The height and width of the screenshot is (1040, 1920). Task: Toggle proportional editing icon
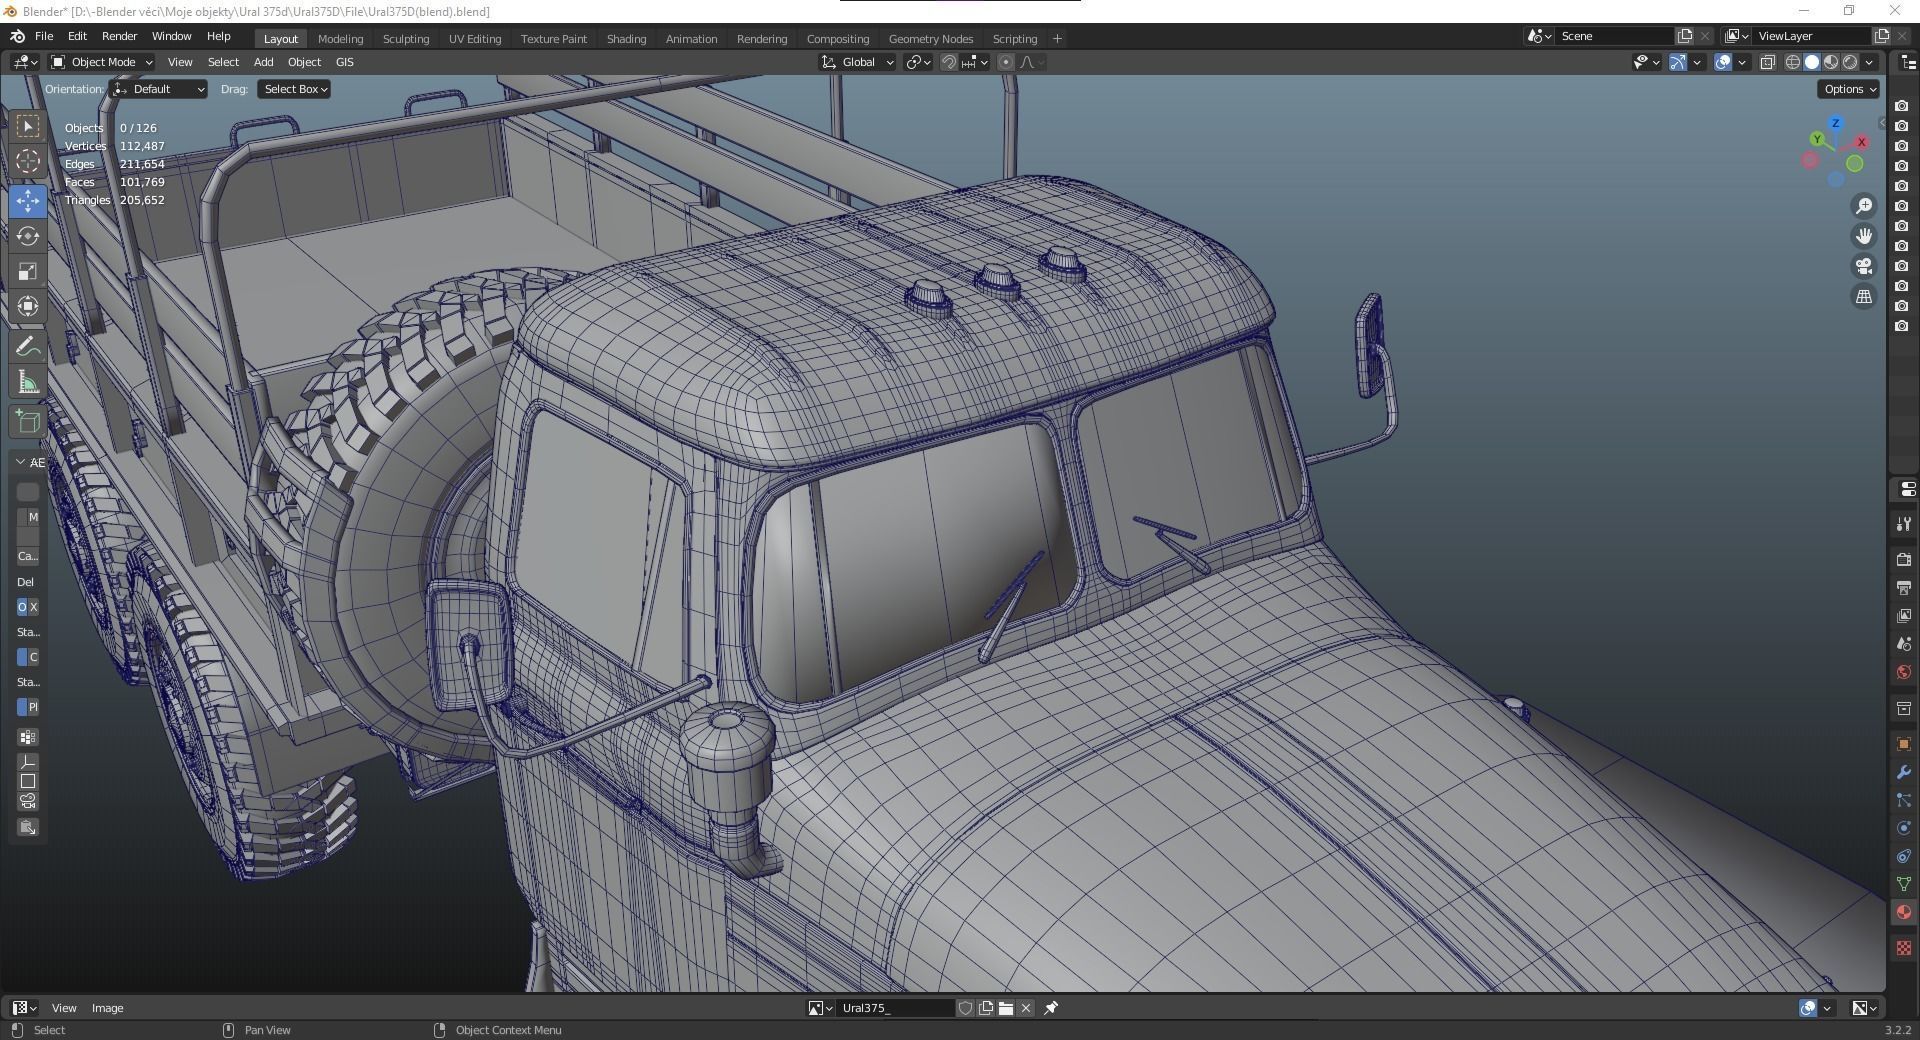point(1006,62)
